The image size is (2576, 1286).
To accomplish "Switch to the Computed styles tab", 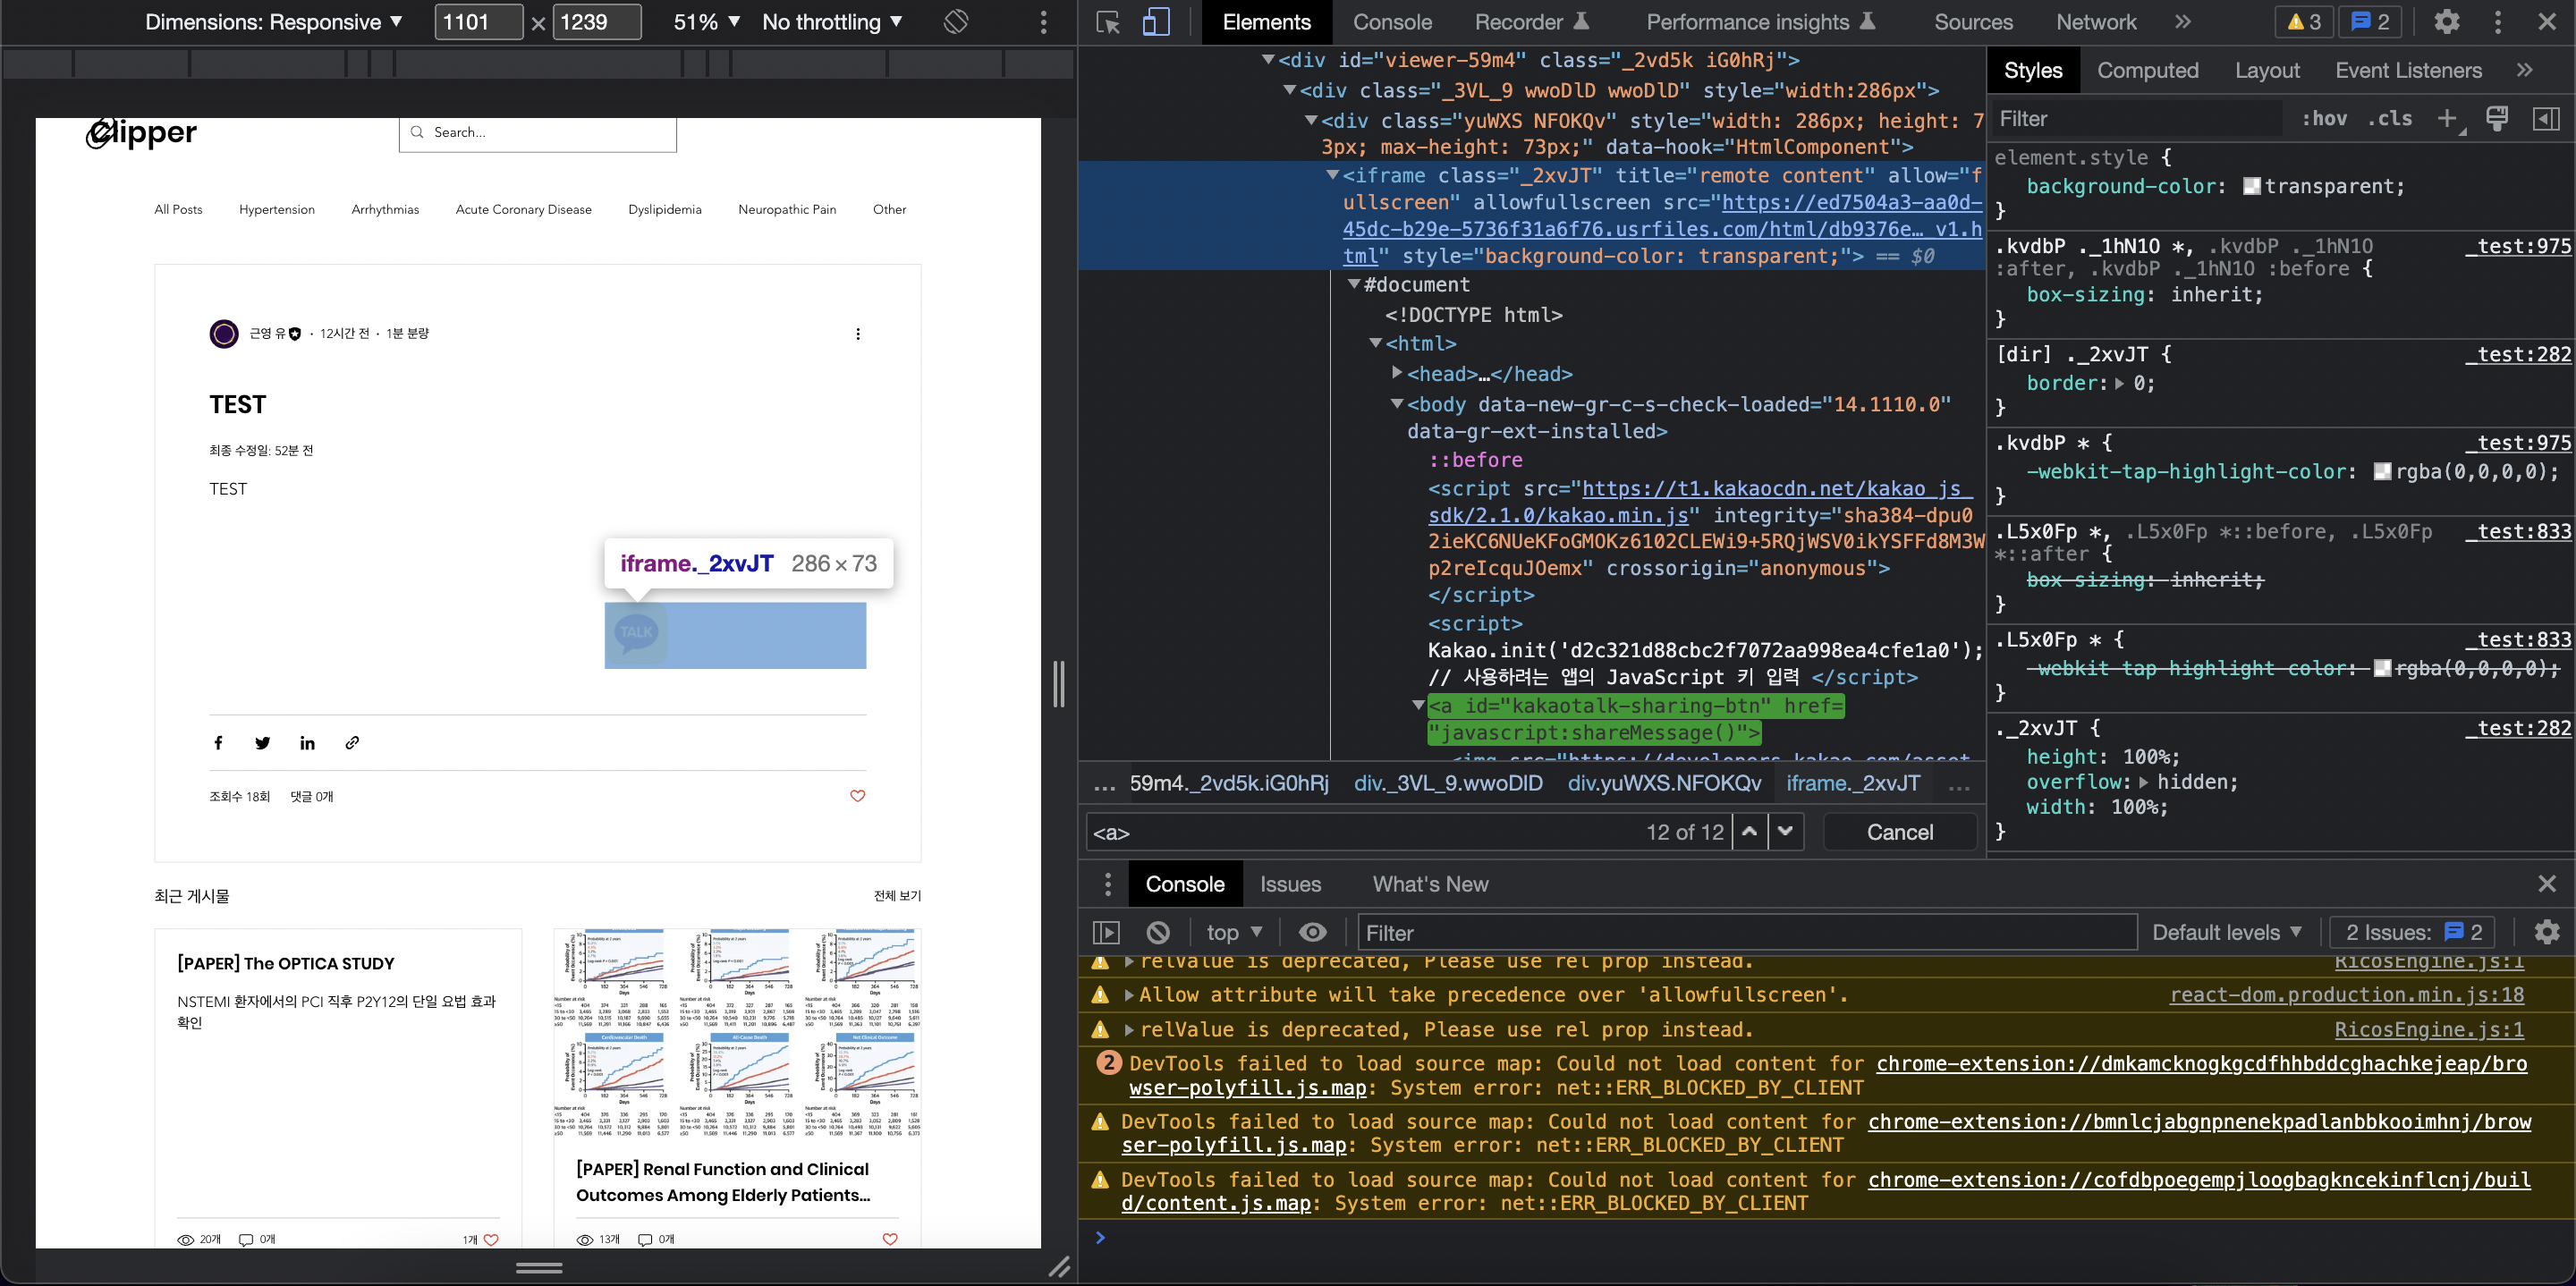I will tap(2147, 70).
